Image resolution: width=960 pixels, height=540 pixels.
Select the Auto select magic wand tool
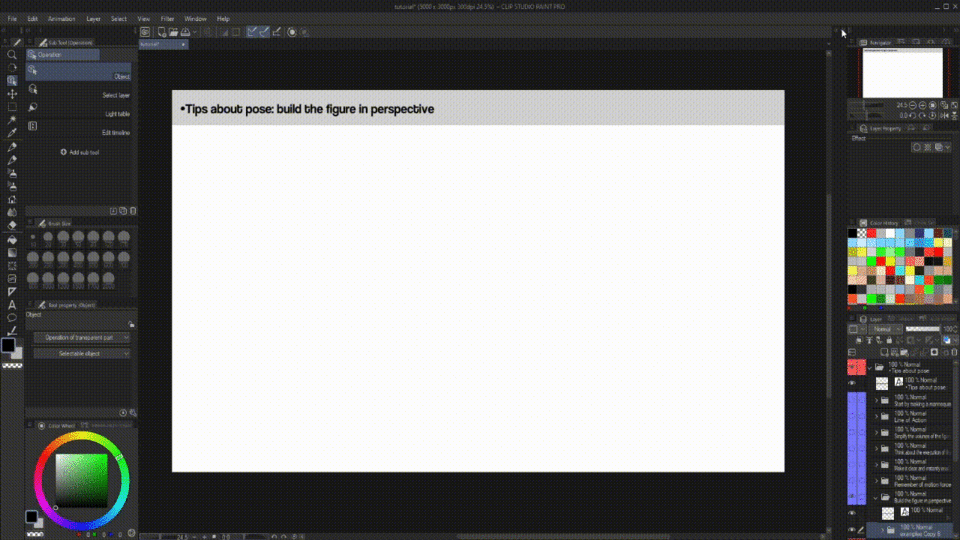click(x=12, y=119)
